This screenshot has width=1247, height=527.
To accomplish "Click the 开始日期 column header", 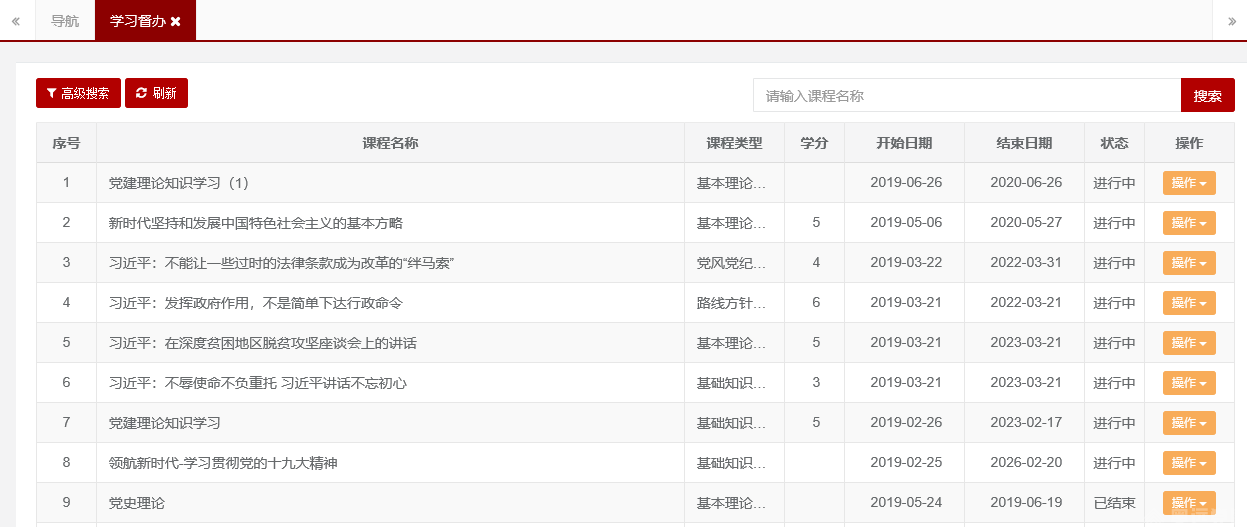I will (x=904, y=143).
